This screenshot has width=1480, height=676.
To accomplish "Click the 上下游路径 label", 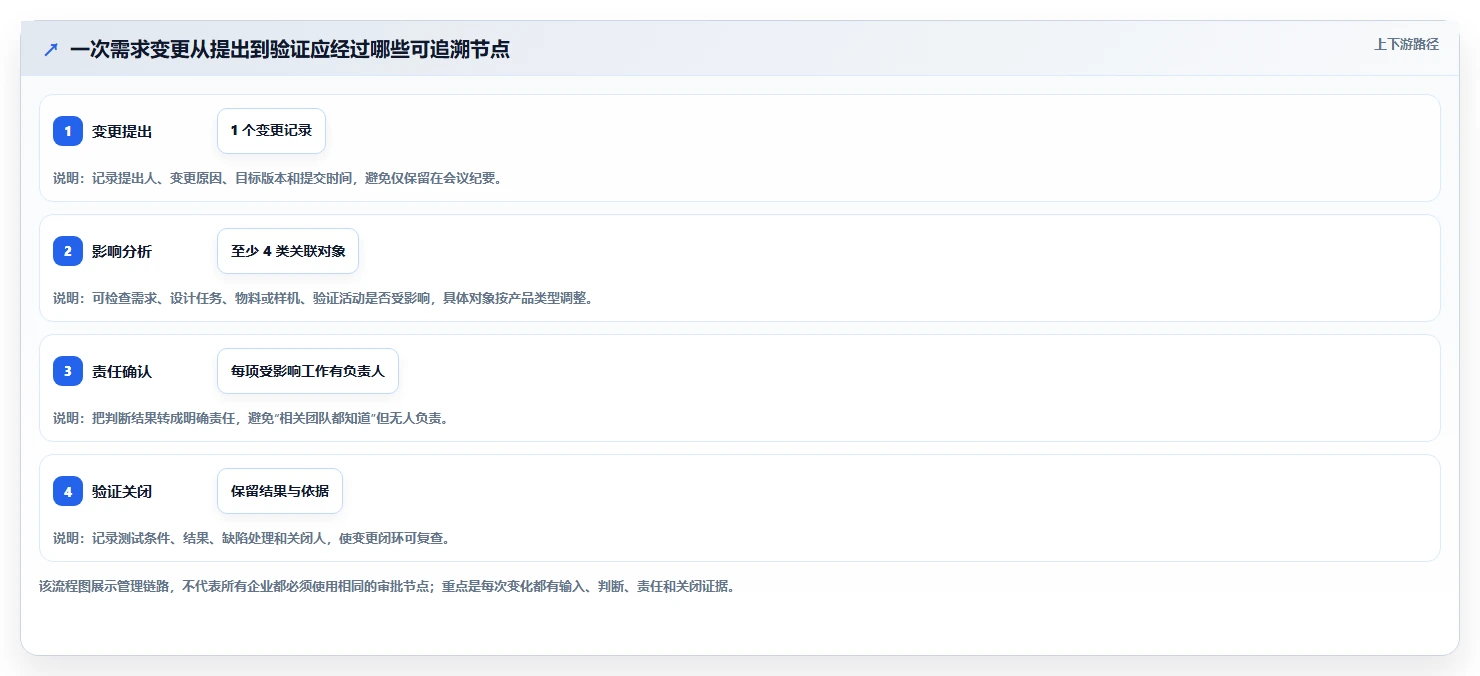I will click(x=1406, y=44).
